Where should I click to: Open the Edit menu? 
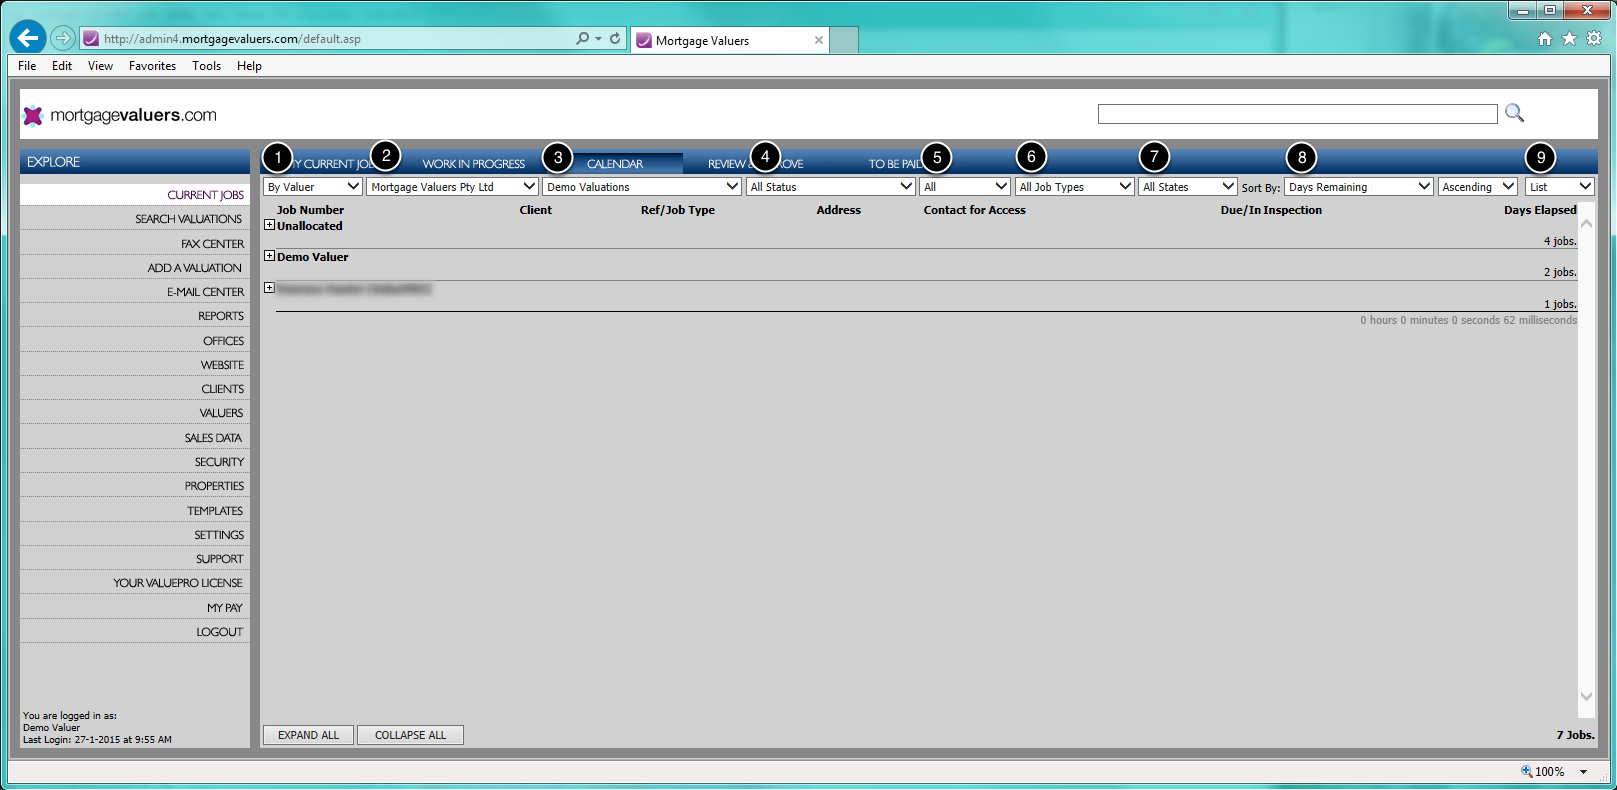pyautogui.click(x=62, y=66)
